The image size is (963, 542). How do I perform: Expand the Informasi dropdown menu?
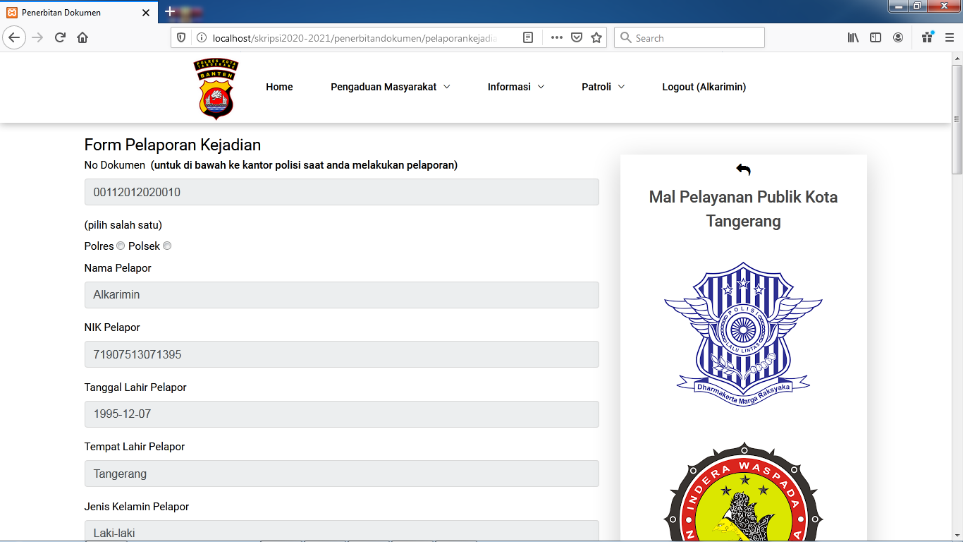pos(516,87)
